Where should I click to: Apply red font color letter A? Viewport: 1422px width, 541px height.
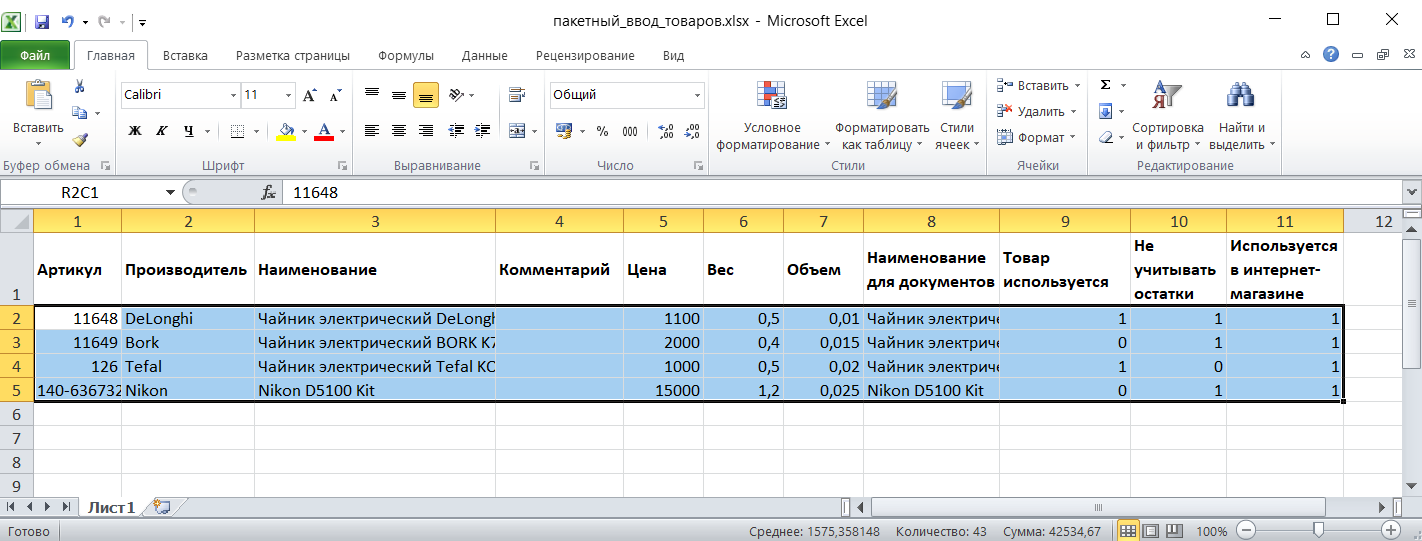(323, 131)
